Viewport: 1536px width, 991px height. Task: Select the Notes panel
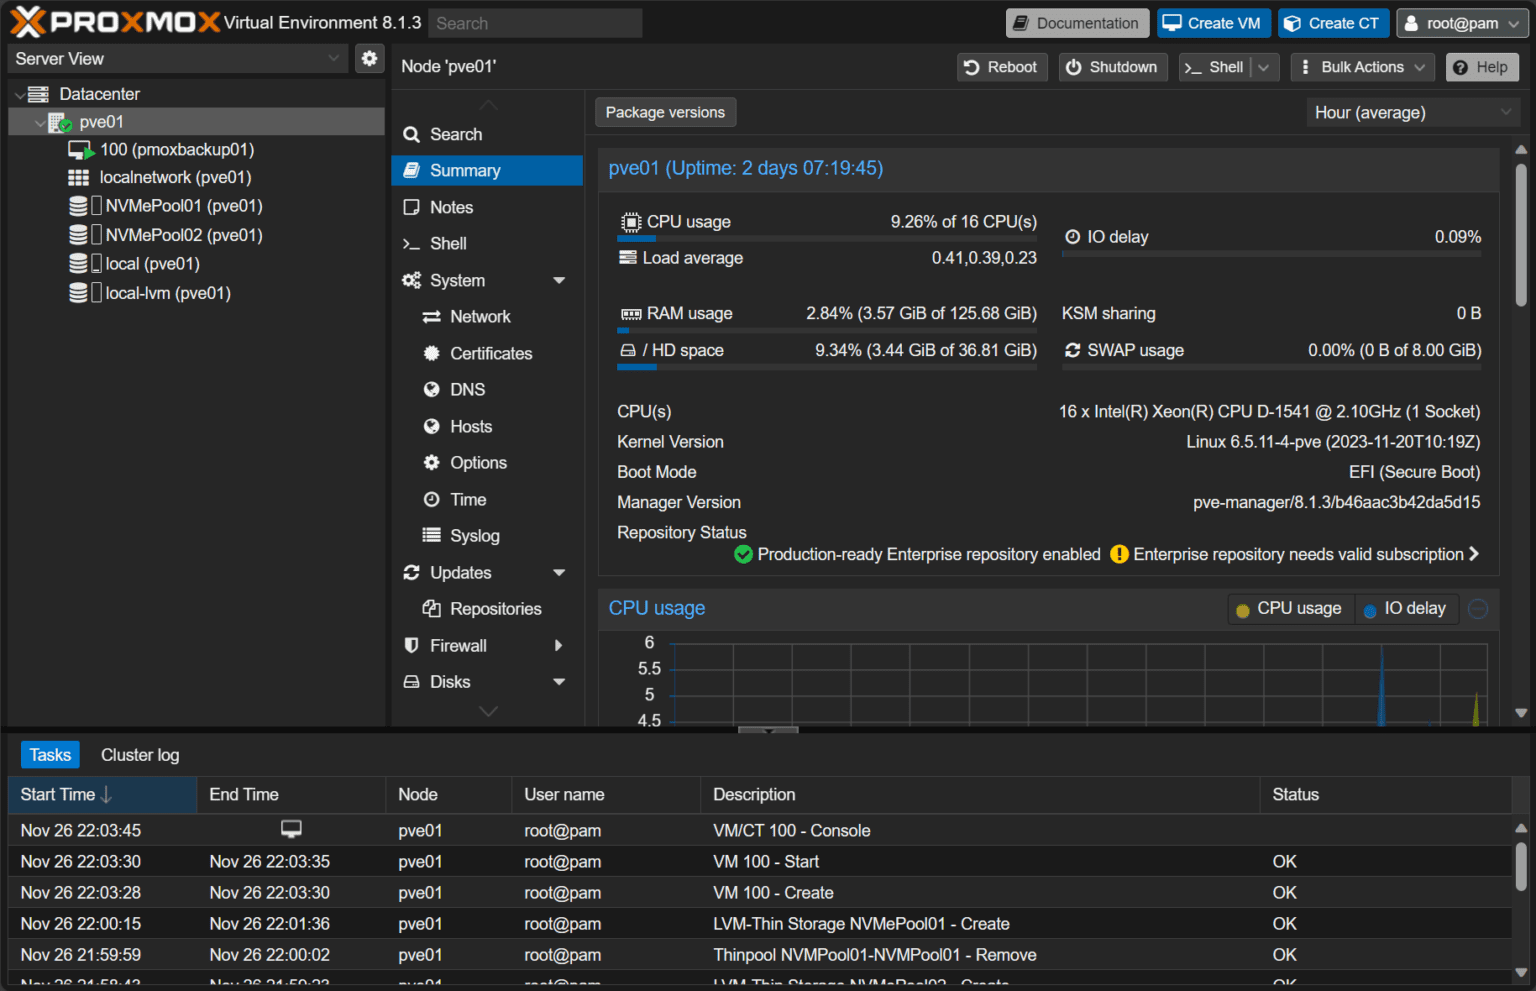pos(450,207)
